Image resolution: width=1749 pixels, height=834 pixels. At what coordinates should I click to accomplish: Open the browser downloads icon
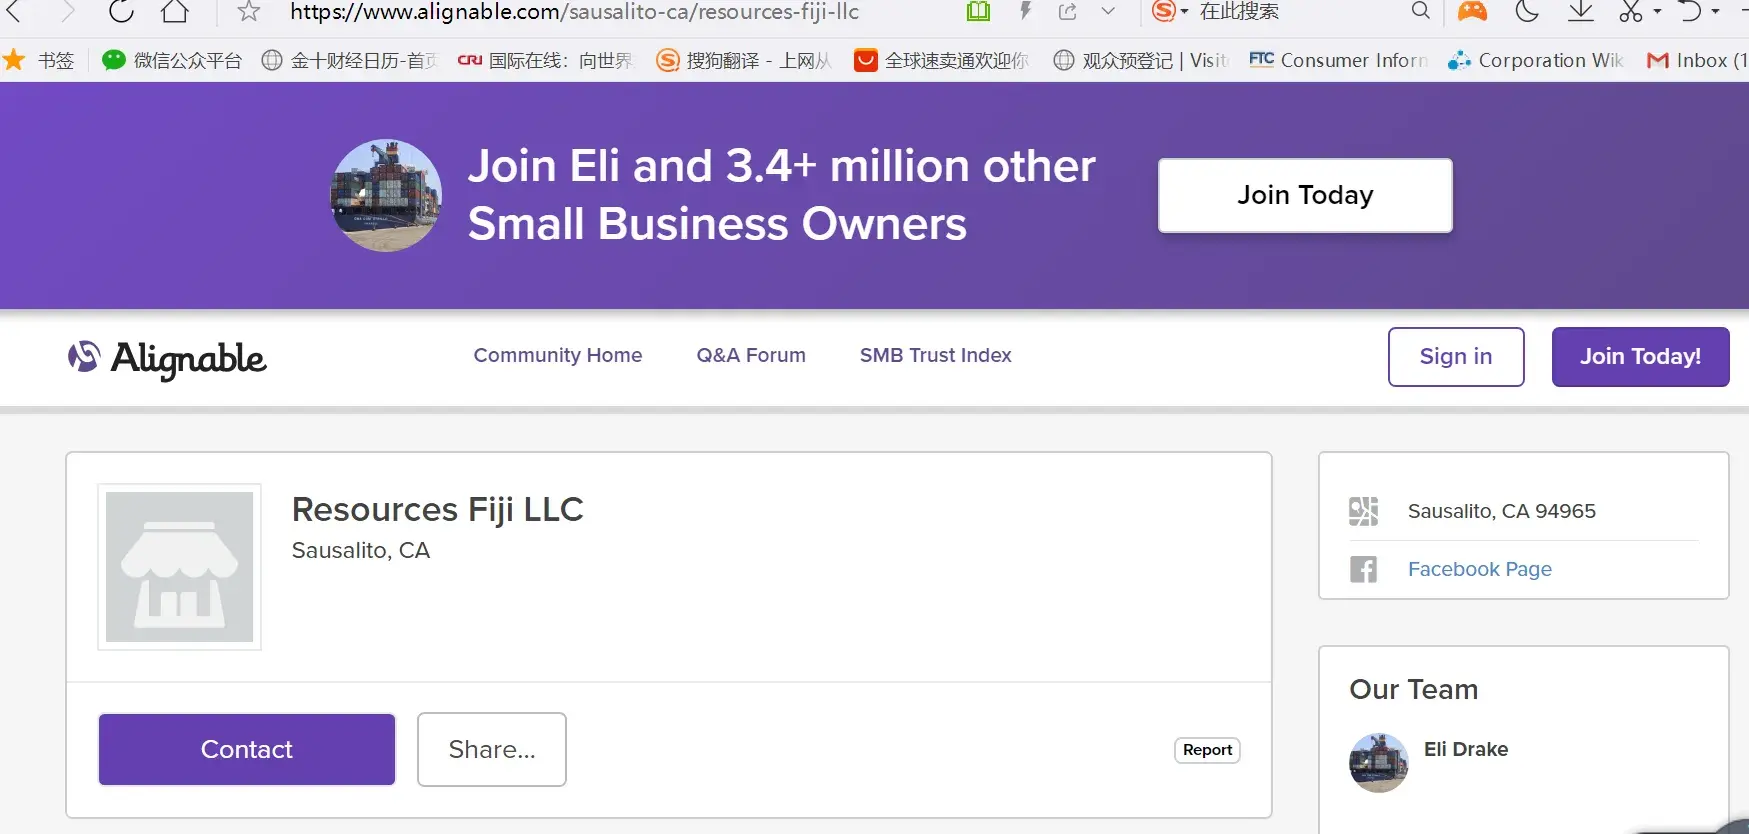coord(1580,11)
